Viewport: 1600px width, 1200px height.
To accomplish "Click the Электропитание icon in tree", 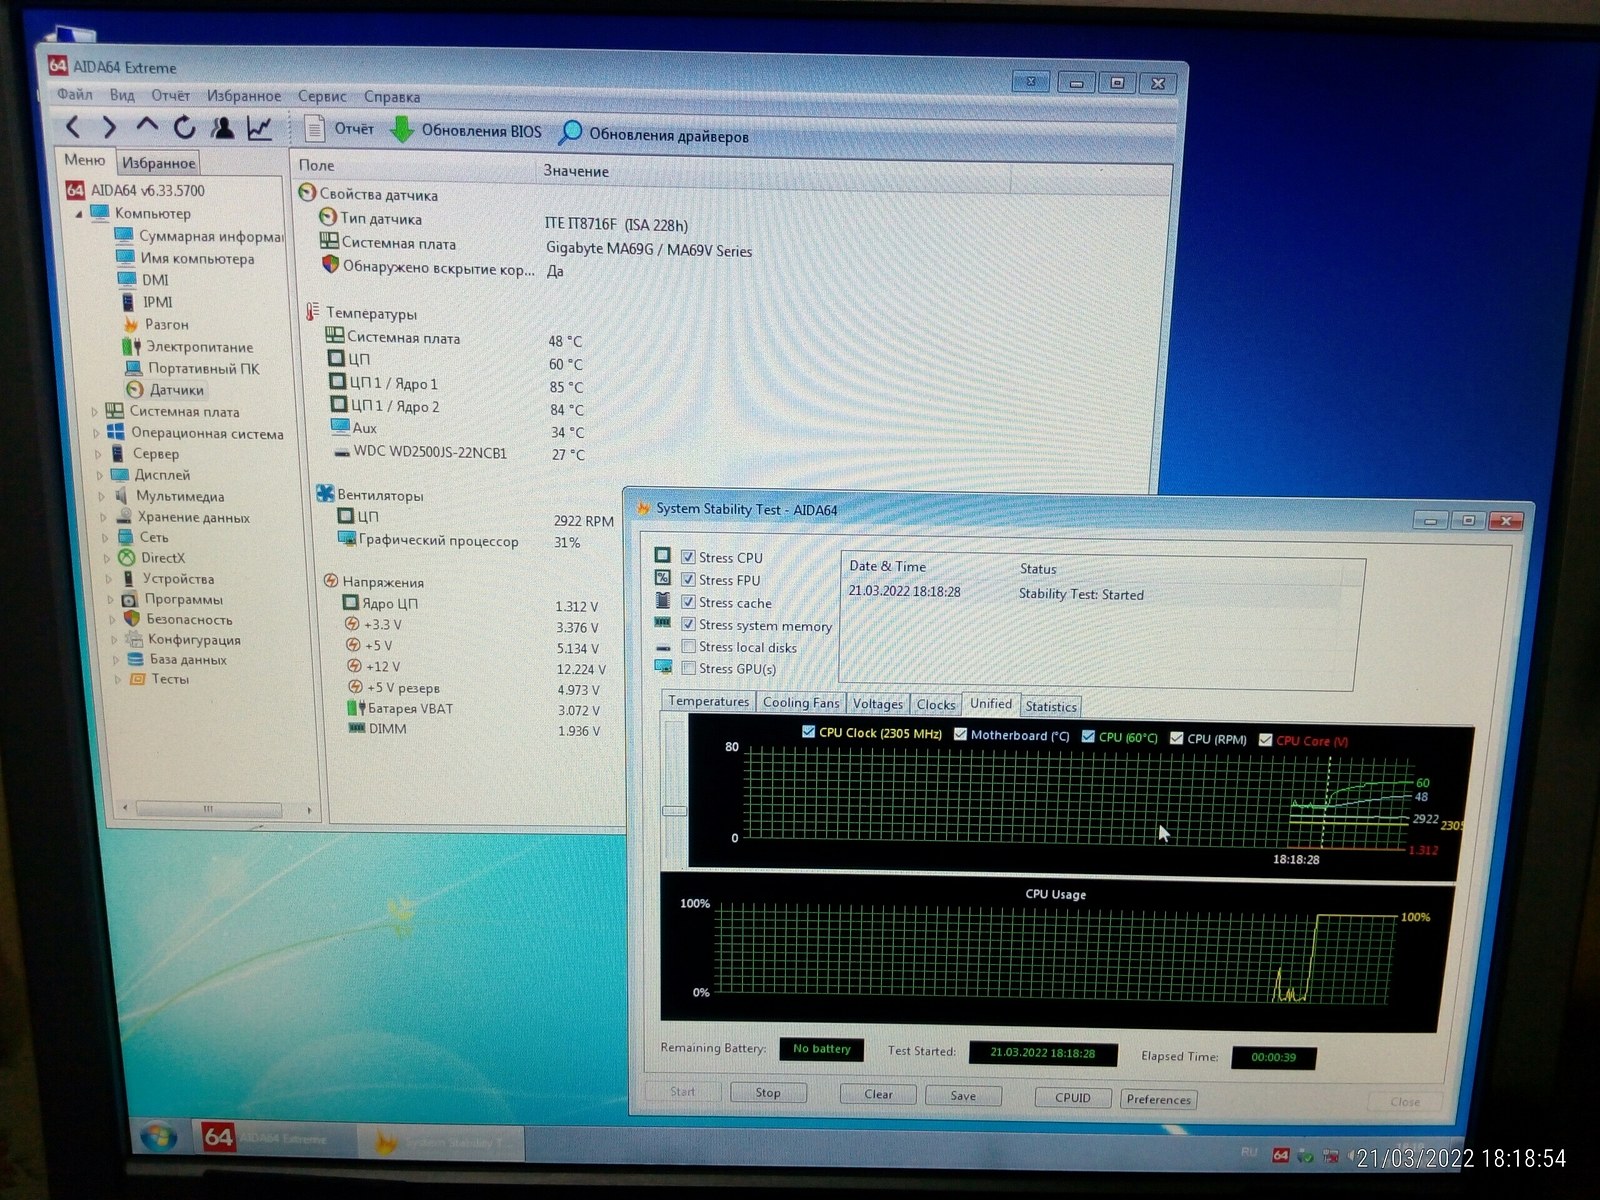I will tap(131, 346).
